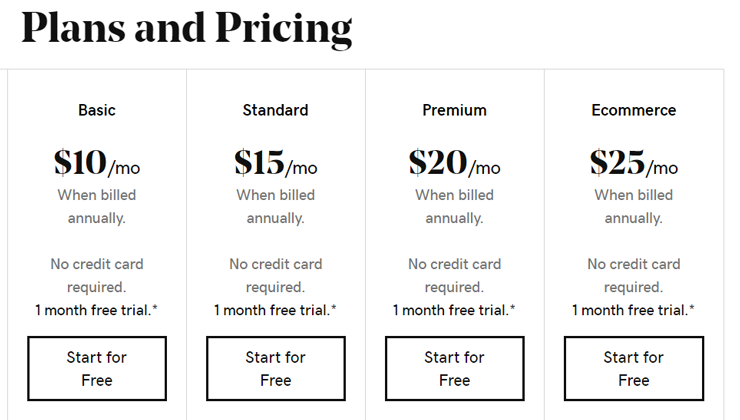Click the $25/mo price

(x=634, y=163)
